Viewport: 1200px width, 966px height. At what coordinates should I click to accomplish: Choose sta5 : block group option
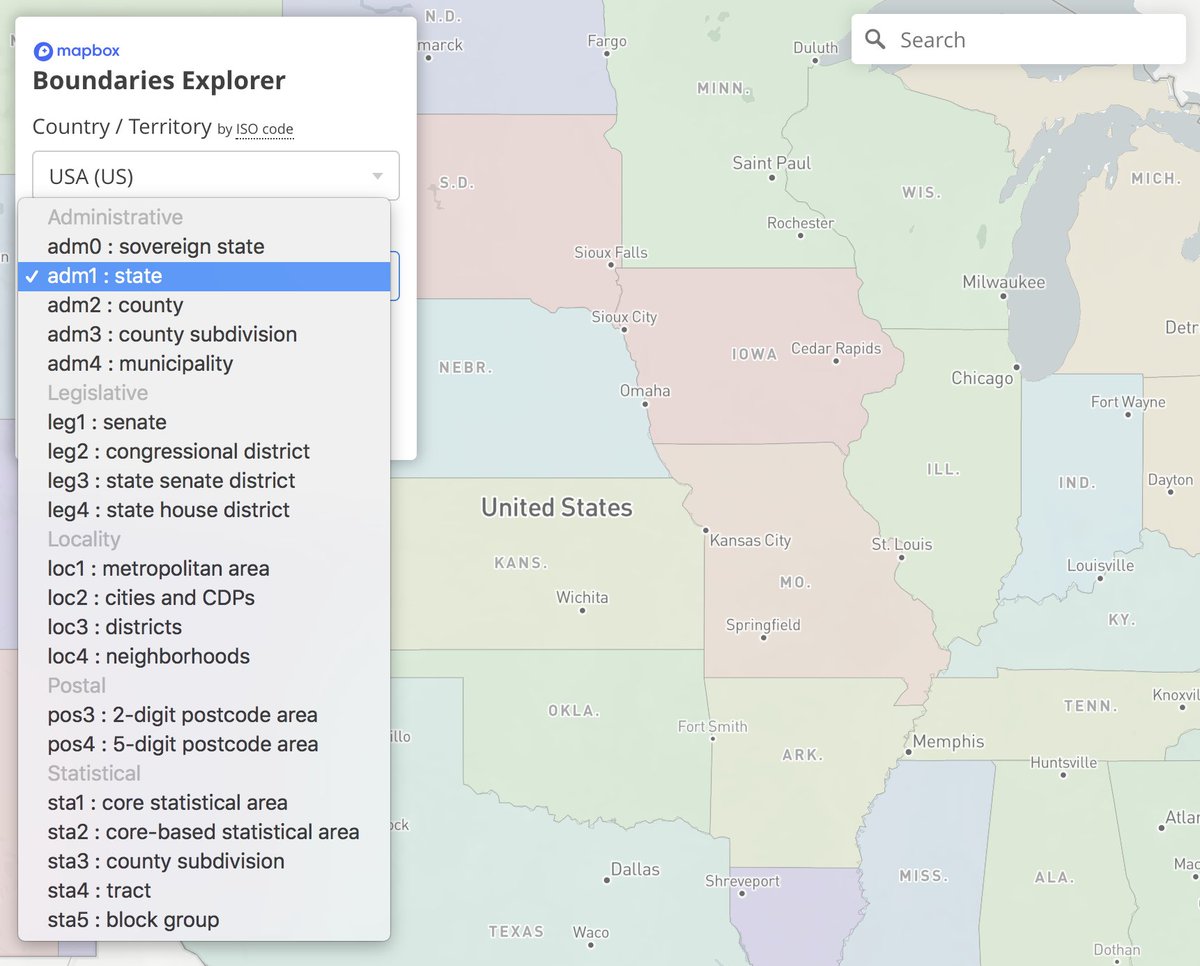[x=204, y=919]
